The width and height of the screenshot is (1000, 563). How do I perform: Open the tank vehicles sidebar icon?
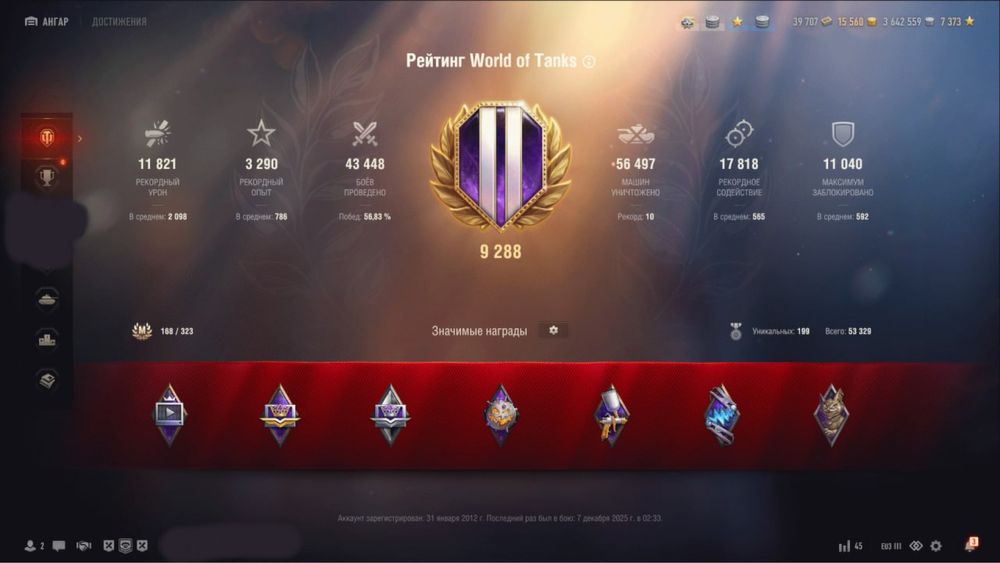pyautogui.click(x=47, y=298)
